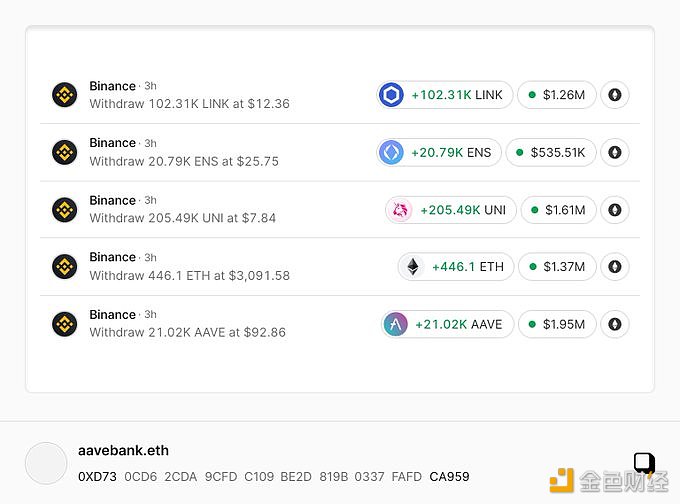The image size is (680, 504).
Task: Click the CA959 address ending segment
Action: (x=449, y=477)
